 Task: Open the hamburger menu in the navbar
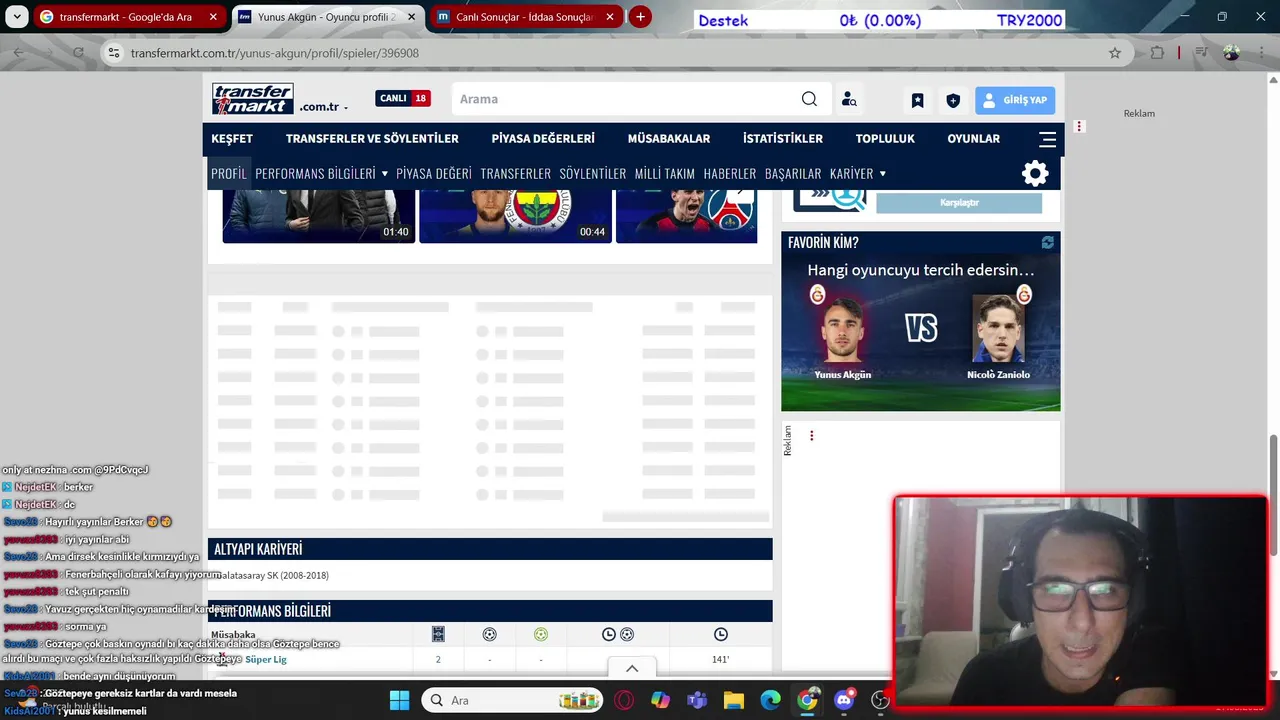(x=1047, y=139)
